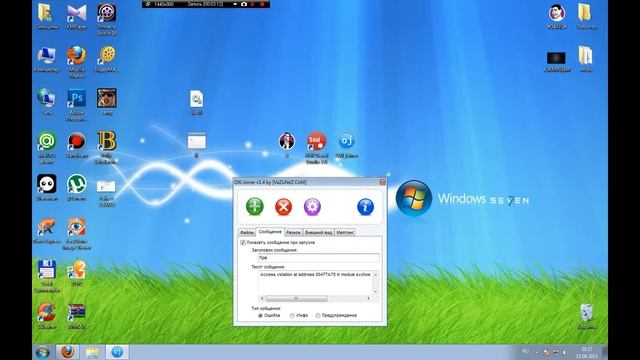Open the last tab after Внешний вид

[345, 232]
